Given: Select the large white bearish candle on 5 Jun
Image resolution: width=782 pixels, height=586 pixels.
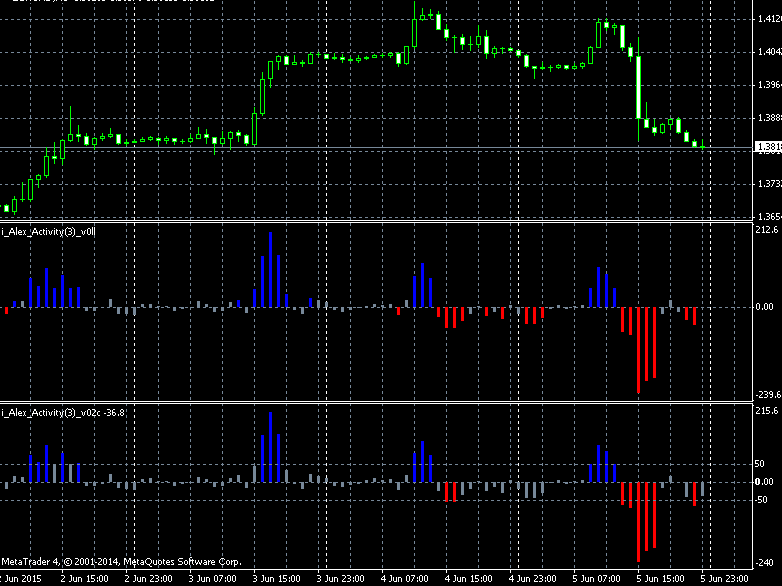Looking at the screenshot, I should click(638, 87).
